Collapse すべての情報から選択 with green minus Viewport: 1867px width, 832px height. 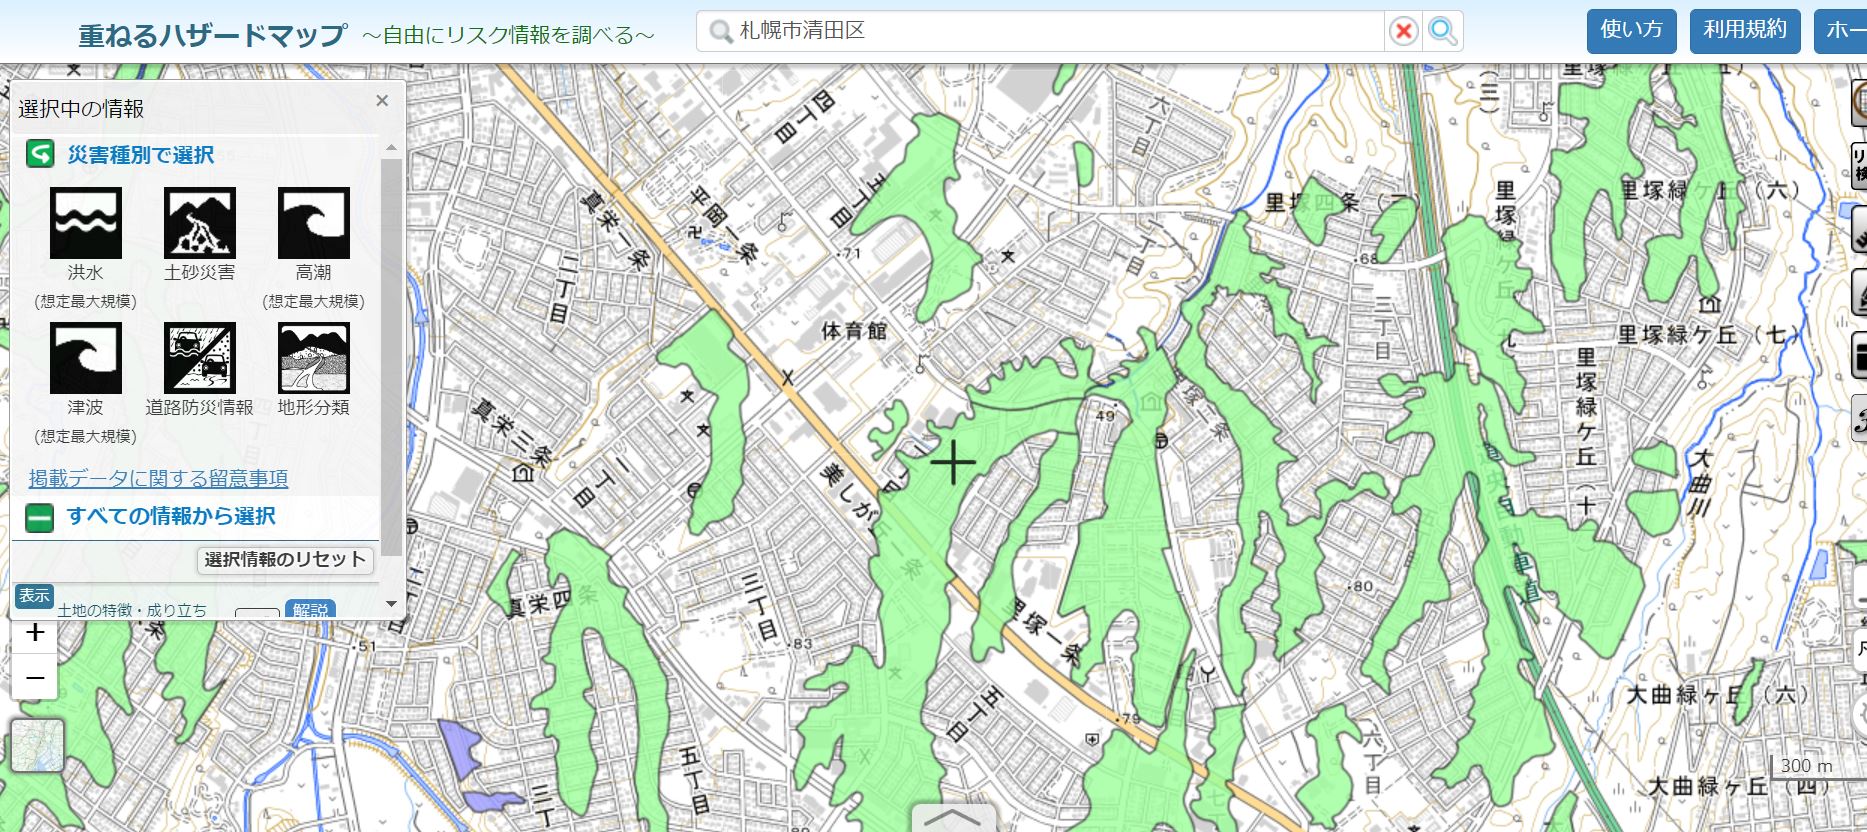tap(40, 517)
